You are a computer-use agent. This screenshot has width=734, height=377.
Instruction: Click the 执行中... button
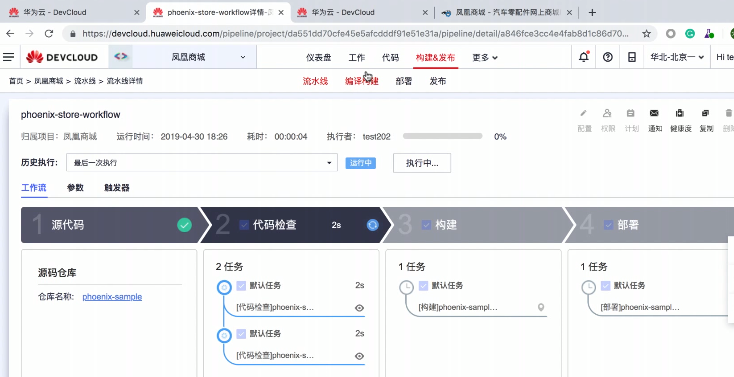[x=422, y=163]
